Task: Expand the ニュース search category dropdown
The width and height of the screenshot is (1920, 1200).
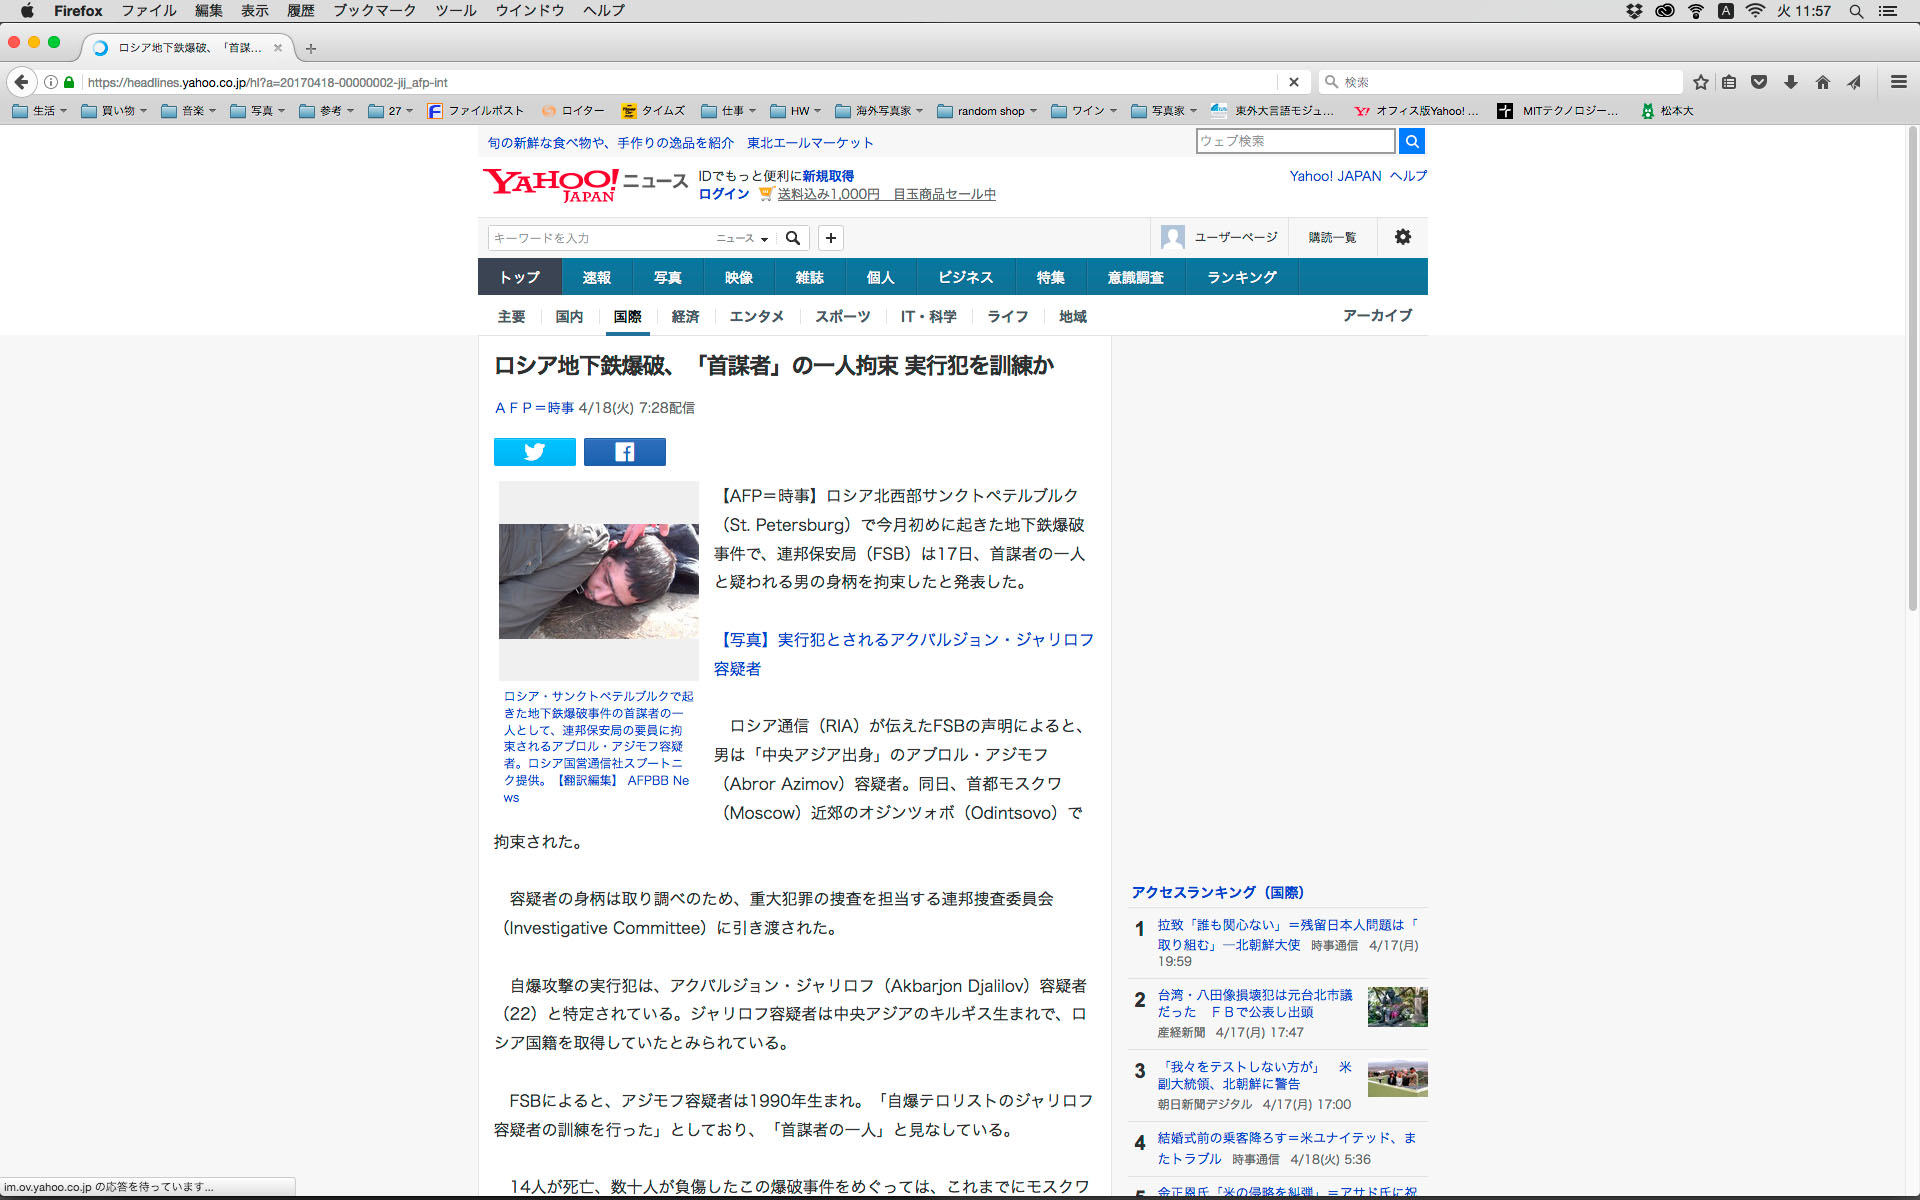Action: pyautogui.click(x=742, y=238)
